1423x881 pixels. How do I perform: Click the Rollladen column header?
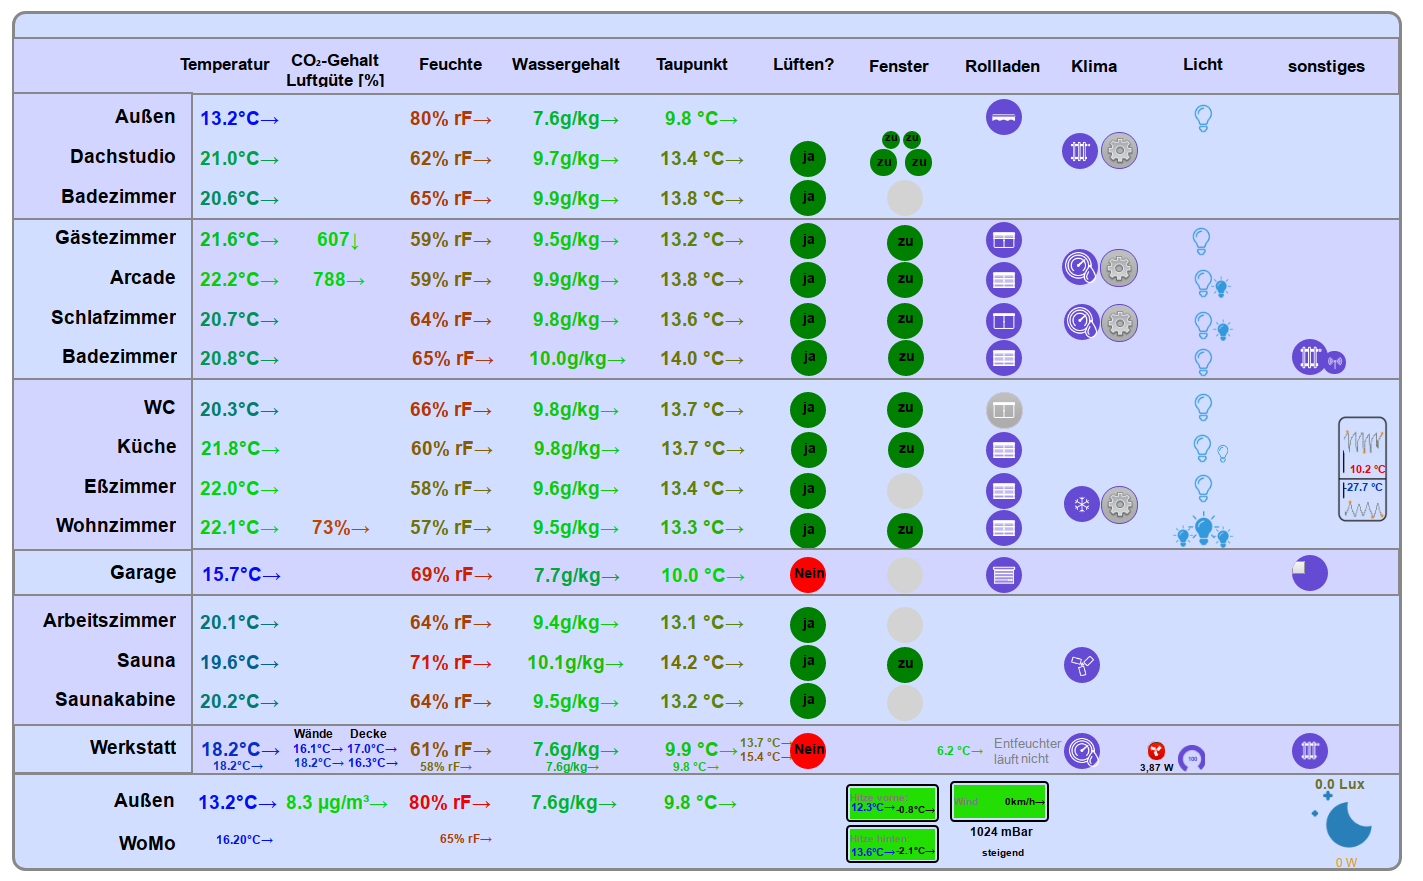point(1002,66)
